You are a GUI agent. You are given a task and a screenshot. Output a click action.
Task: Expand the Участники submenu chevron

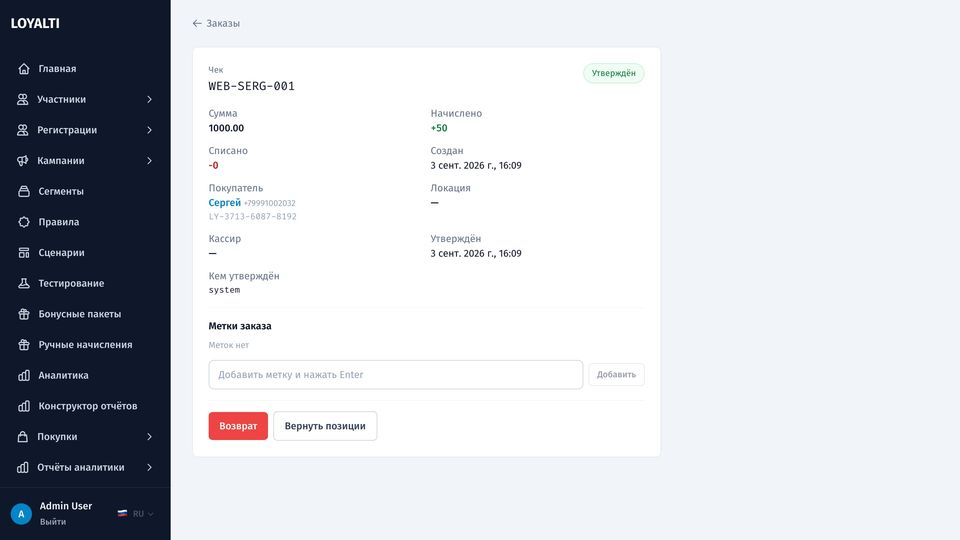(x=149, y=99)
